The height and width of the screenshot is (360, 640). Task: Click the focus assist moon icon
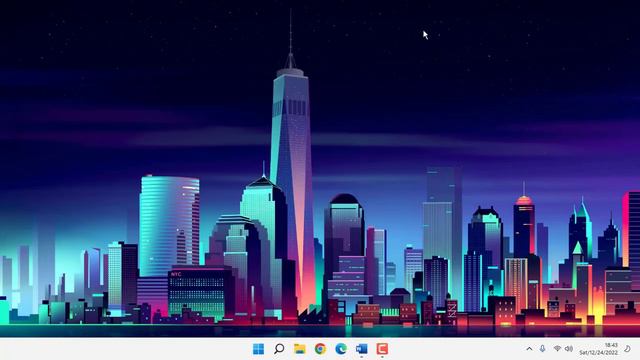click(627, 349)
